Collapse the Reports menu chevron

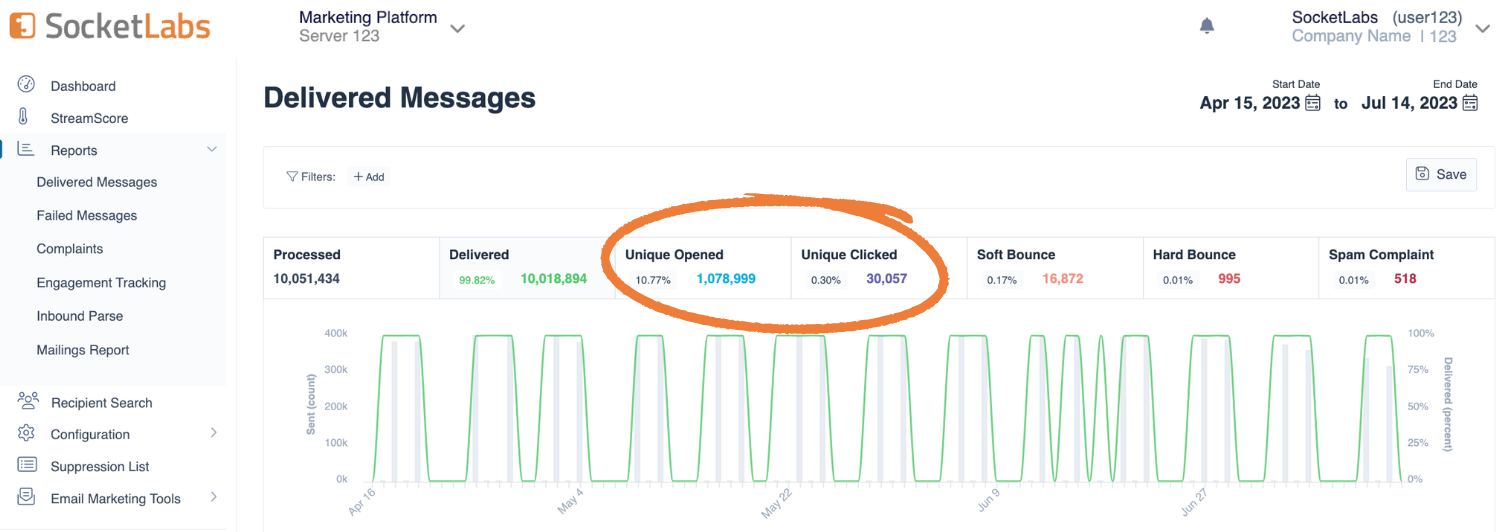pyautogui.click(x=212, y=150)
